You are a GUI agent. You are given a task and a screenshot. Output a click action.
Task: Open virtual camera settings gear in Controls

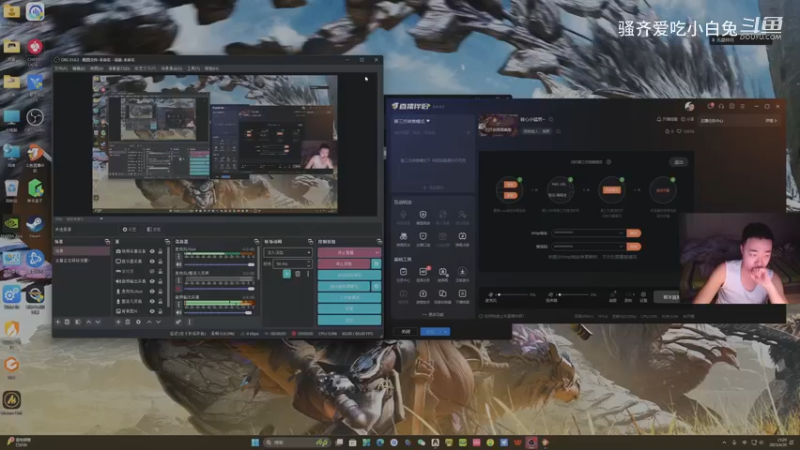click(x=376, y=286)
